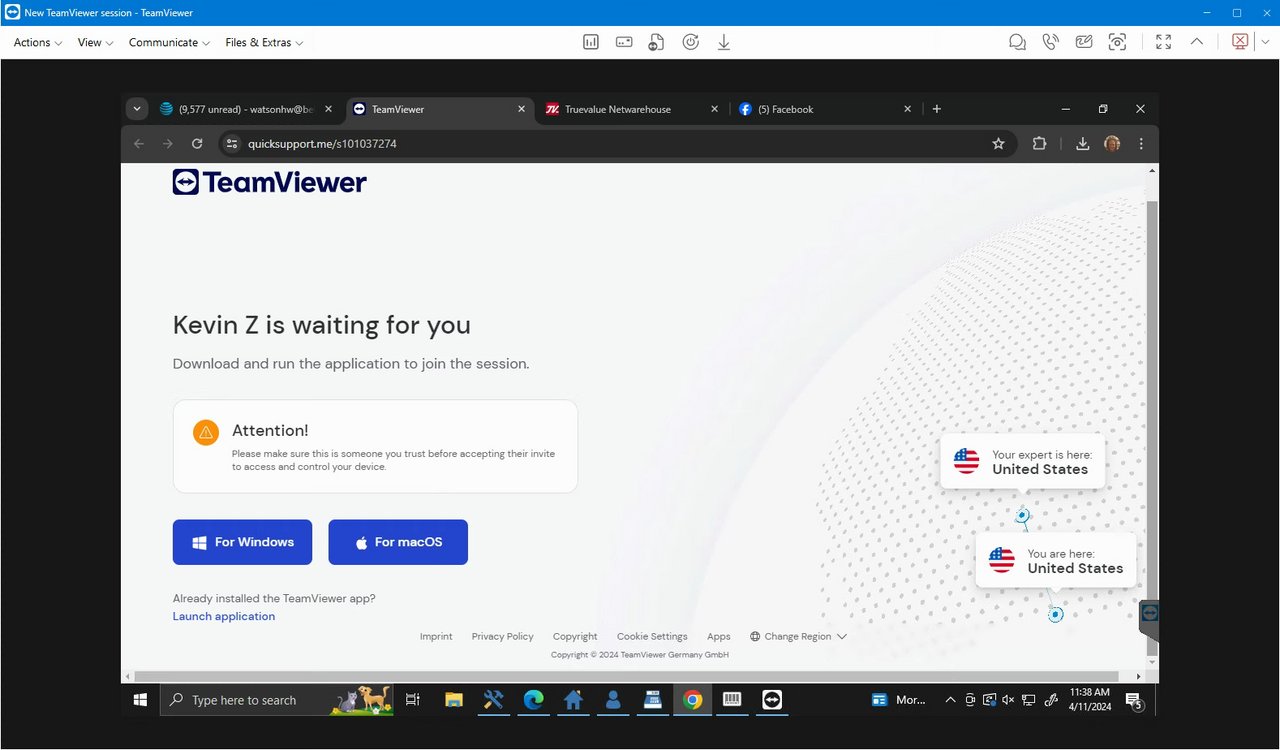This screenshot has width=1280, height=750.
Task: Open the Chrome profile avatar
Action: pyautogui.click(x=1112, y=144)
